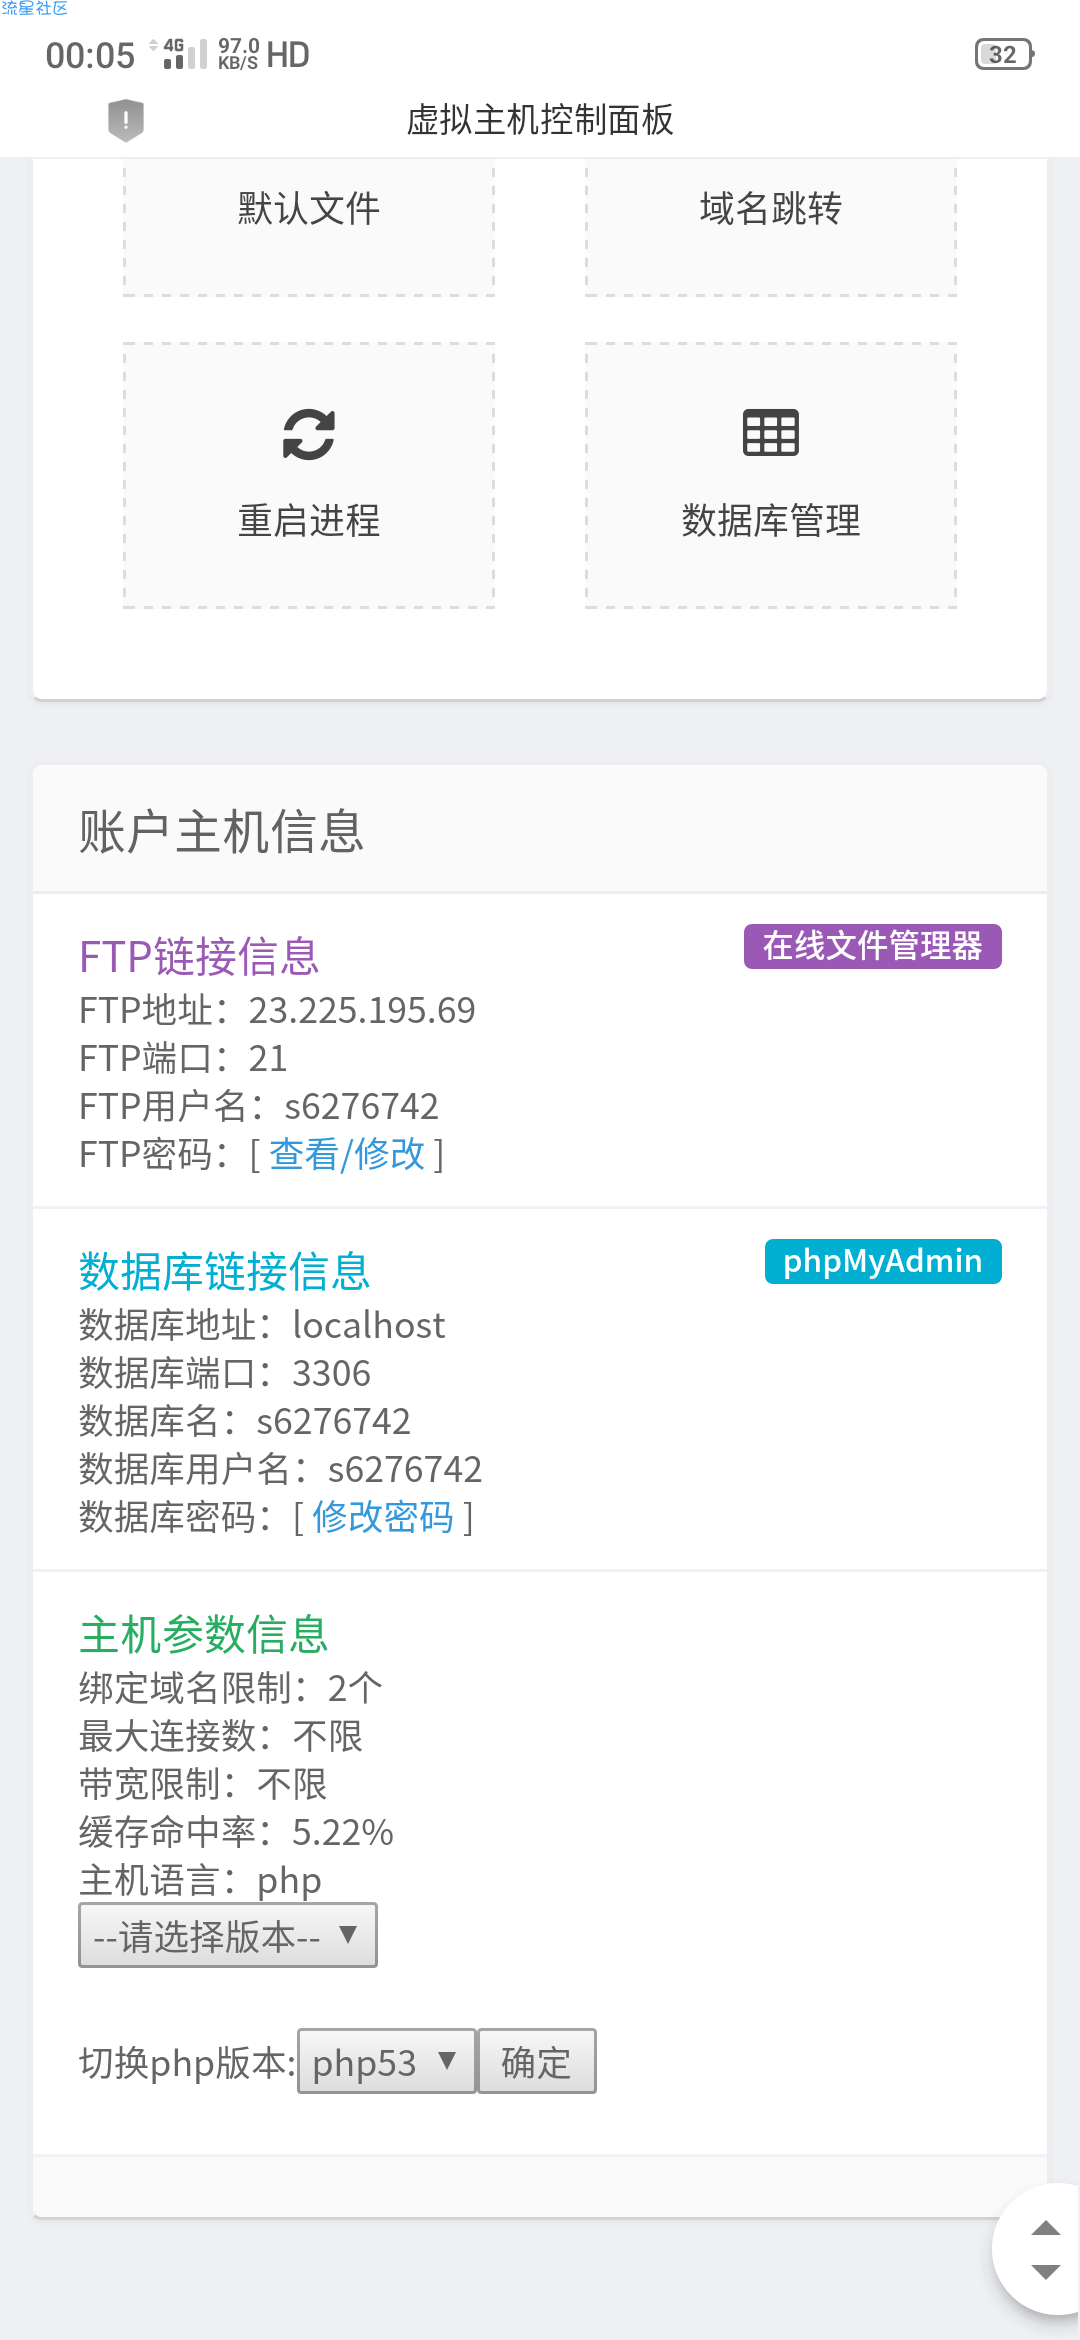Open the 默认文件 tile
The width and height of the screenshot is (1080, 2340).
click(309, 227)
